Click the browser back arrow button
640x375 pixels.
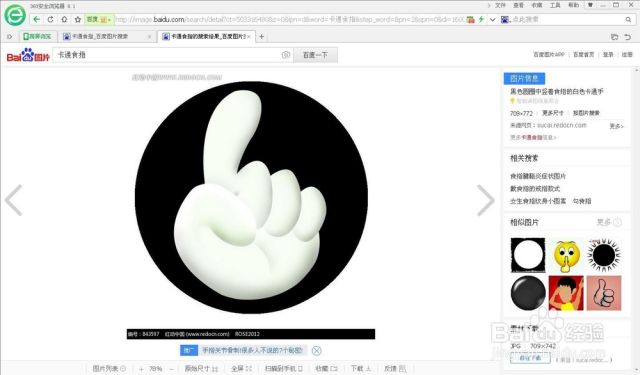(37, 19)
